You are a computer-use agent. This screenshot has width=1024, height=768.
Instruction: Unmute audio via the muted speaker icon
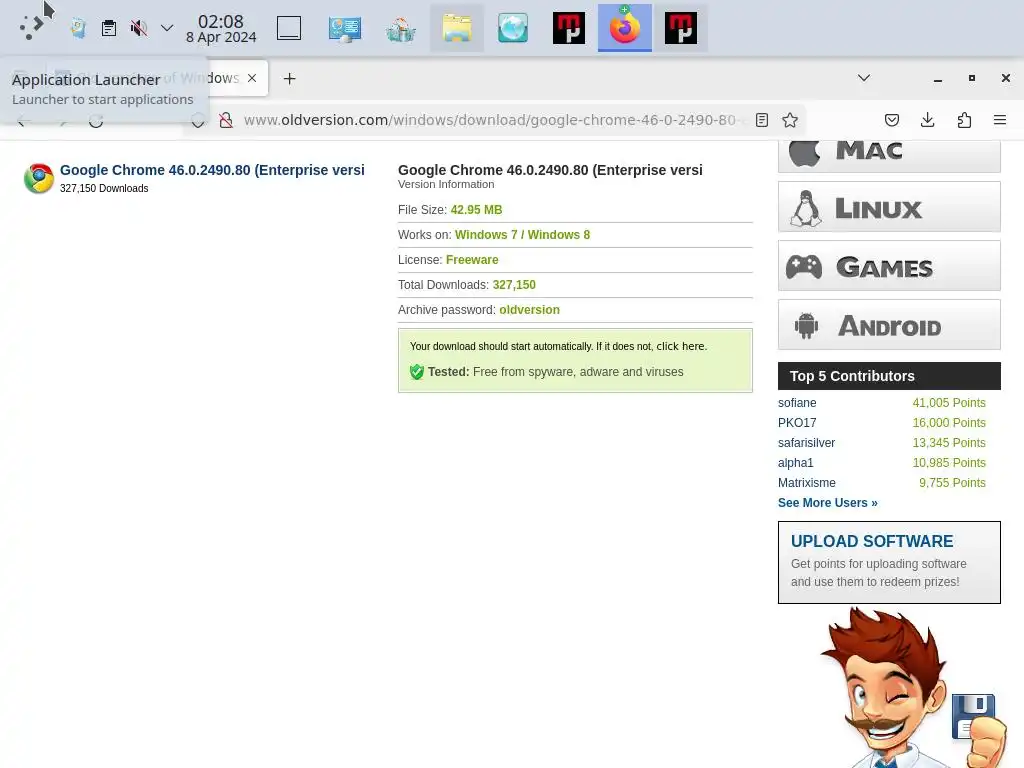(138, 28)
